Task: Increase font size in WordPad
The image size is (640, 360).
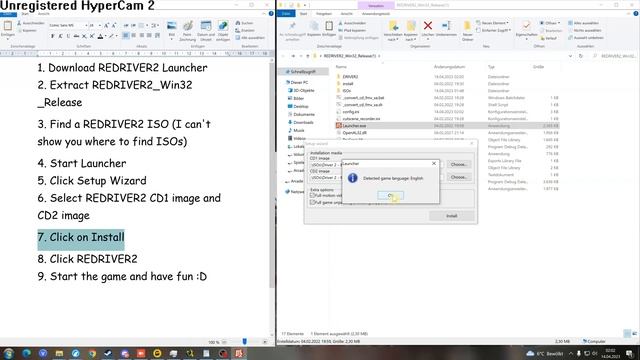Action: coord(106,25)
